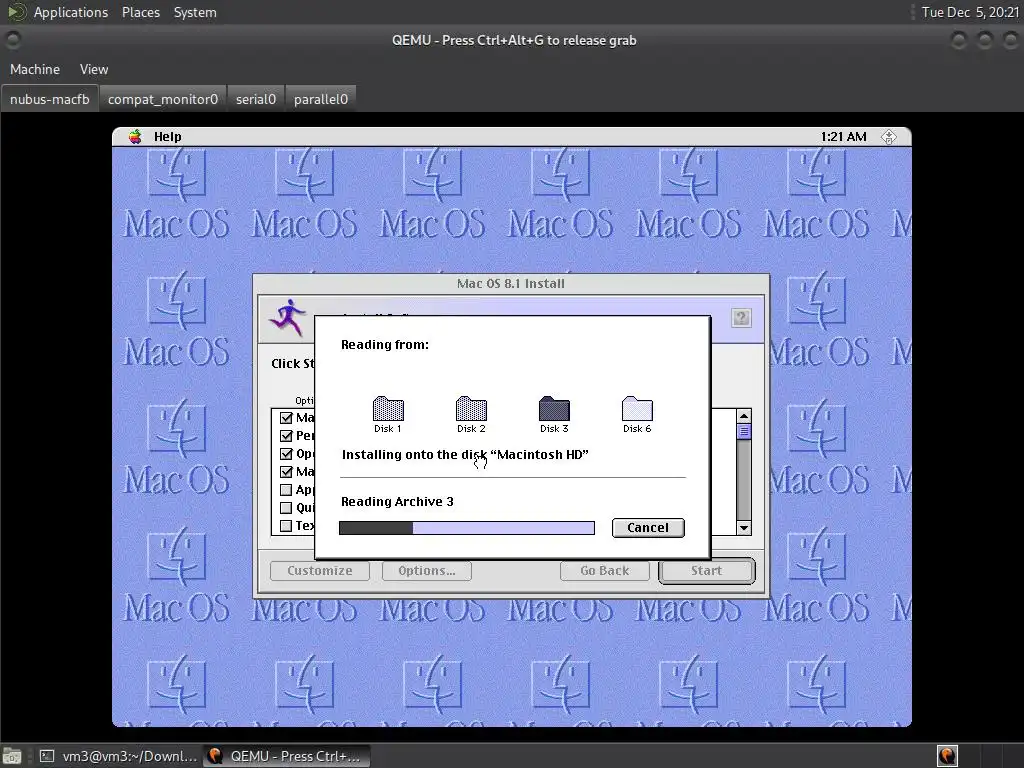
Task: Click the Disk 1 folder icon
Action: [x=388, y=409]
